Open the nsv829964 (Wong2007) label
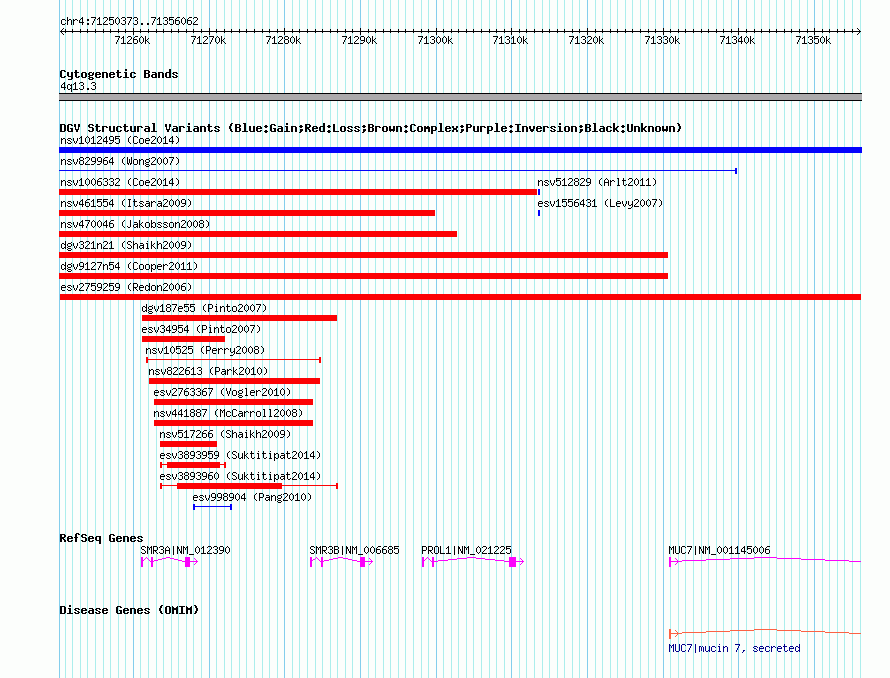Image resolution: width=890 pixels, height=678 pixels. pos(120,161)
